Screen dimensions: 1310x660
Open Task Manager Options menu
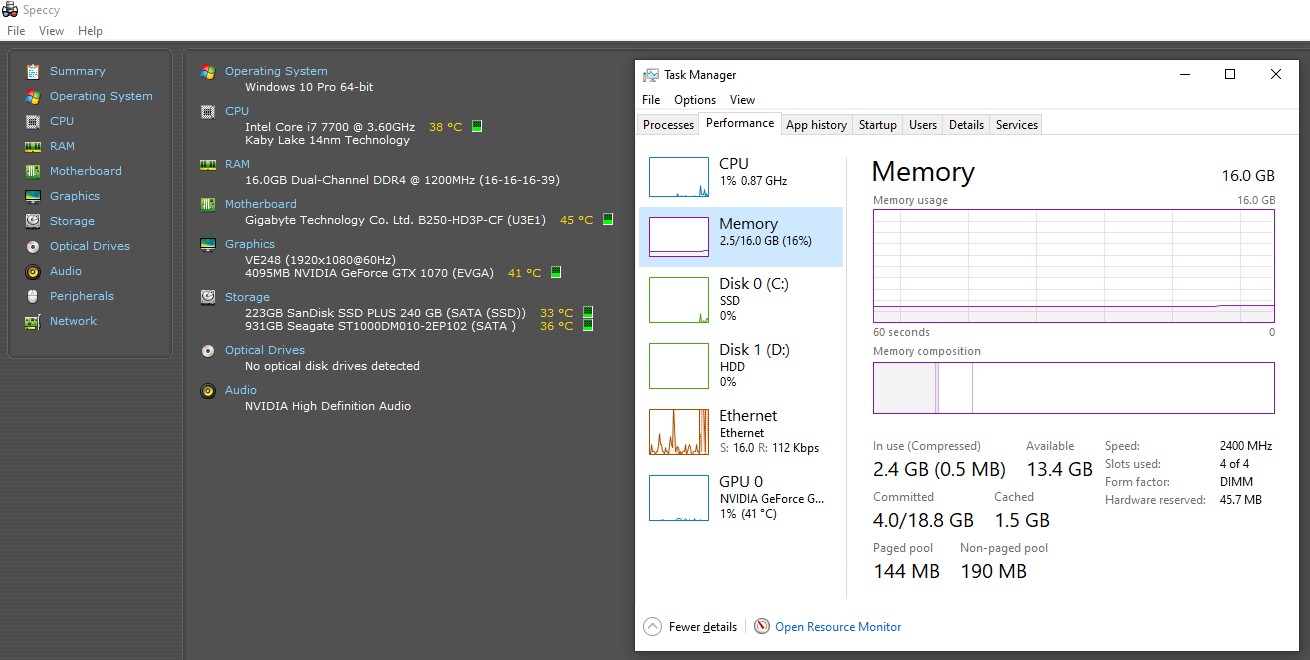[695, 100]
